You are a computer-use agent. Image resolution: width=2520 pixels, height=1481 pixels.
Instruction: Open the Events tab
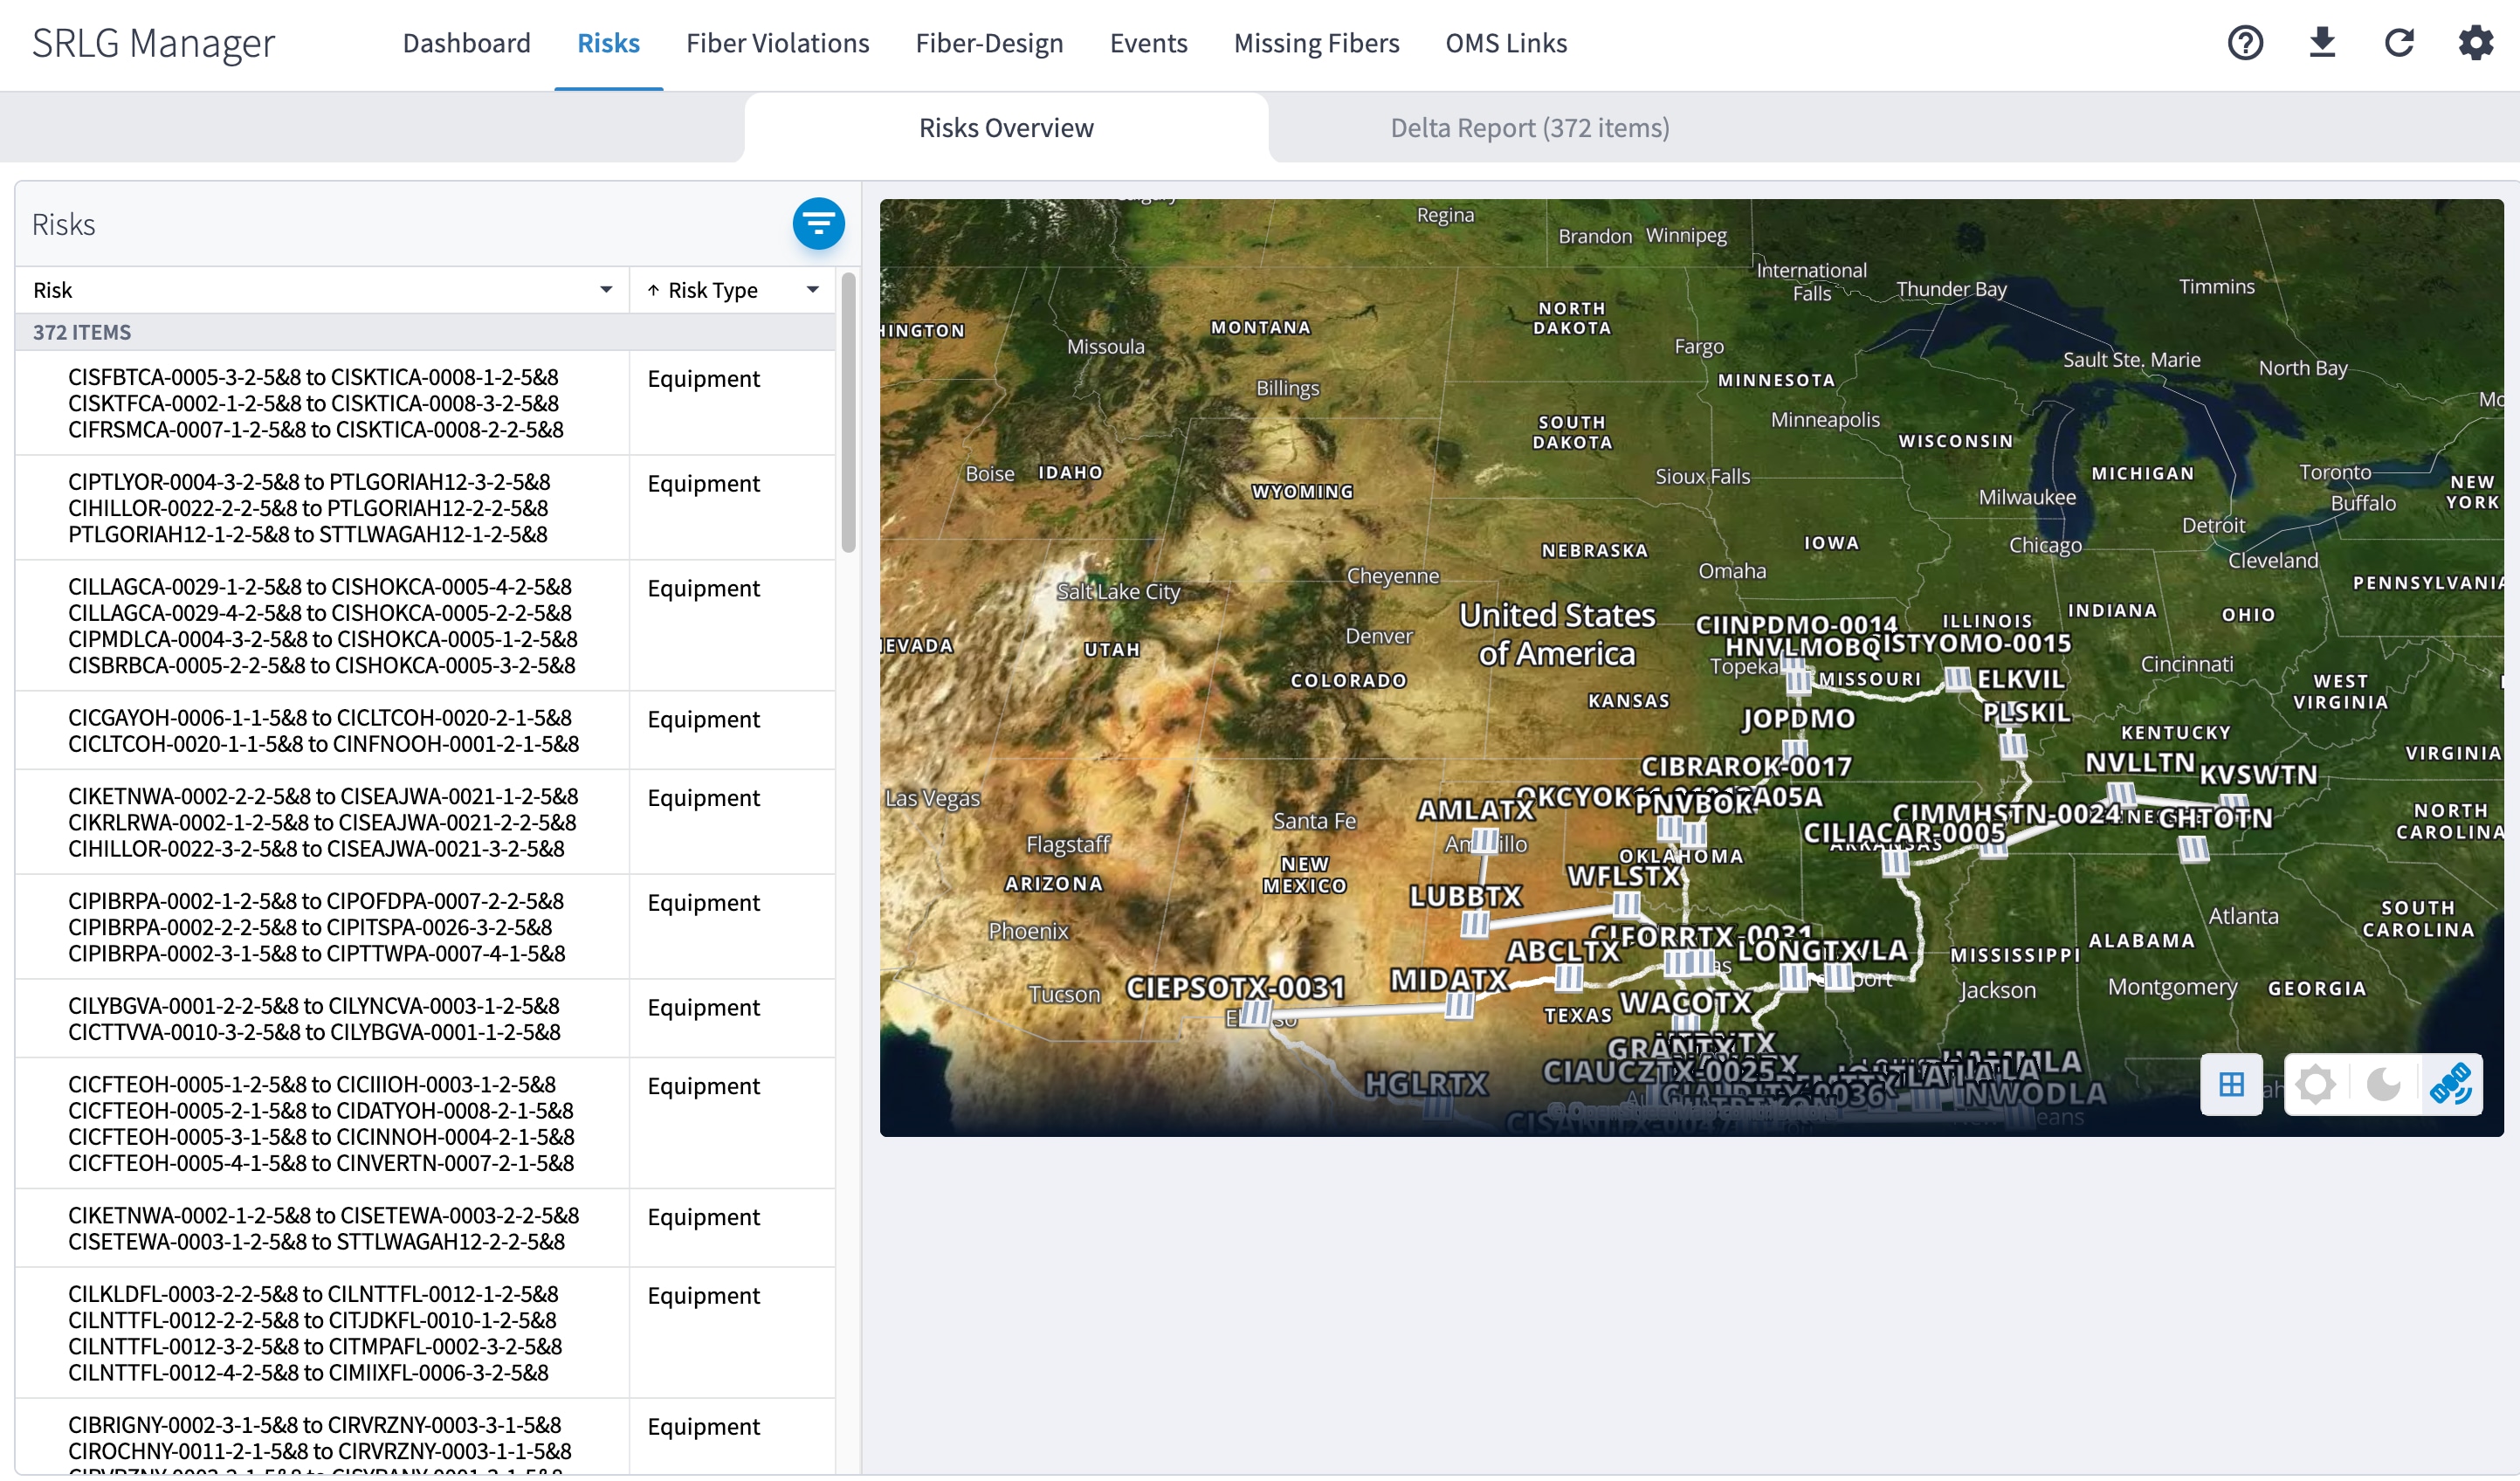click(1148, 43)
